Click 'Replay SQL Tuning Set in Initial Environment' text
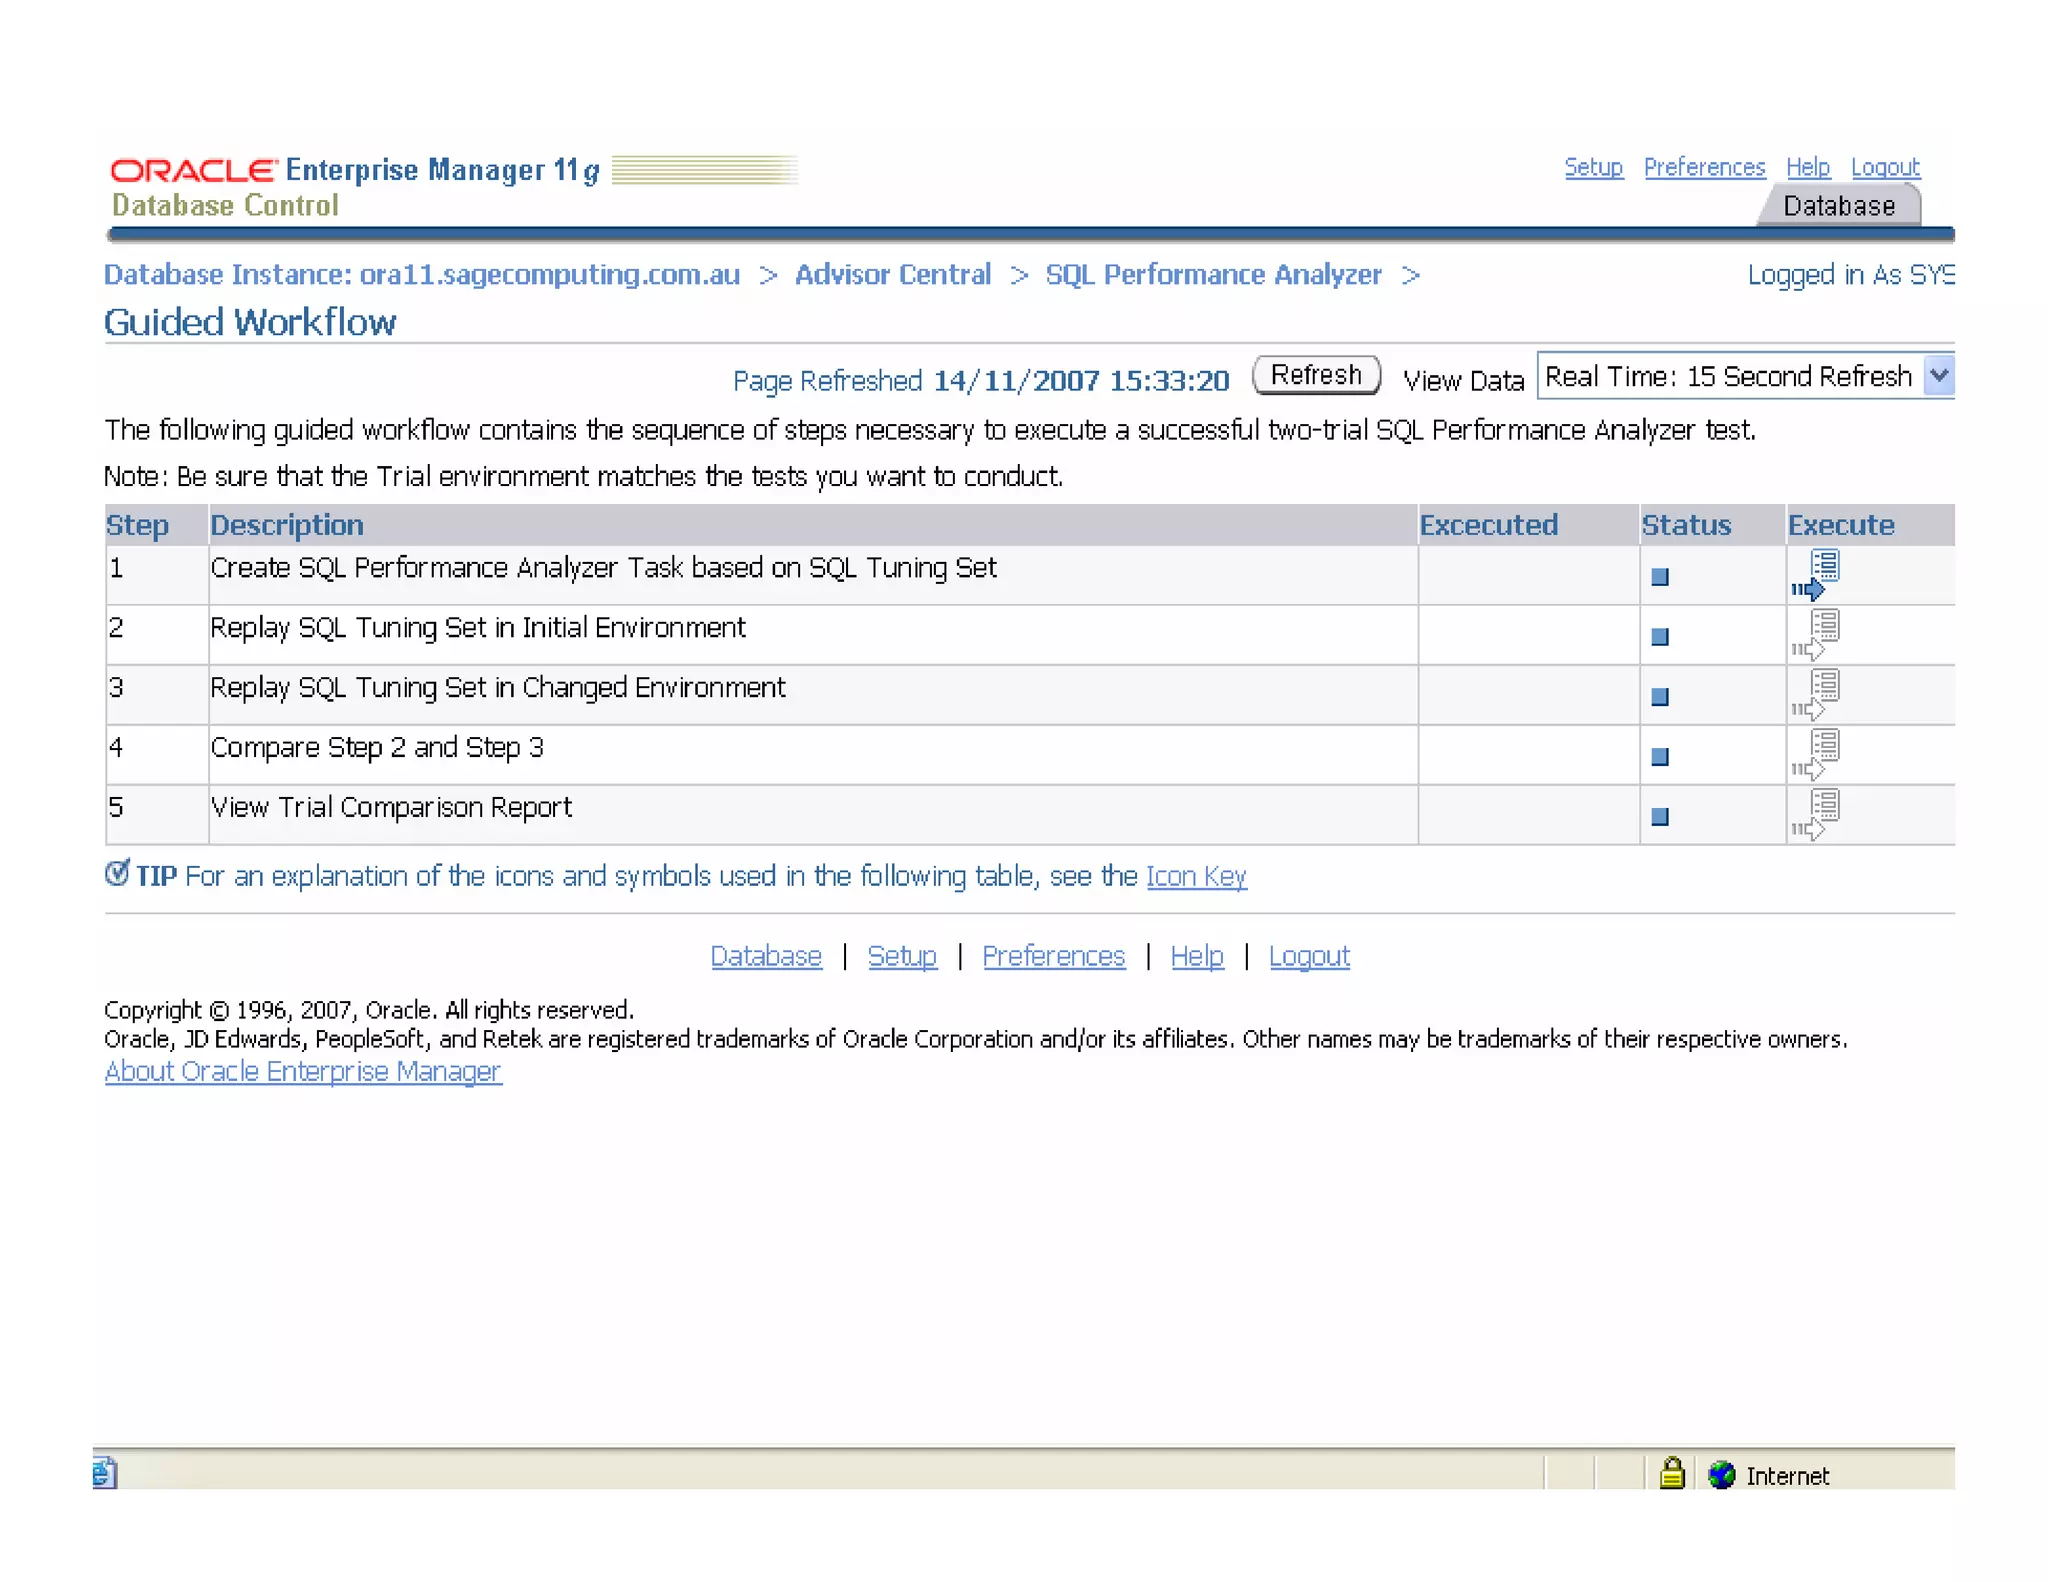Viewport: 2048px width, 1582px height. [x=478, y=628]
